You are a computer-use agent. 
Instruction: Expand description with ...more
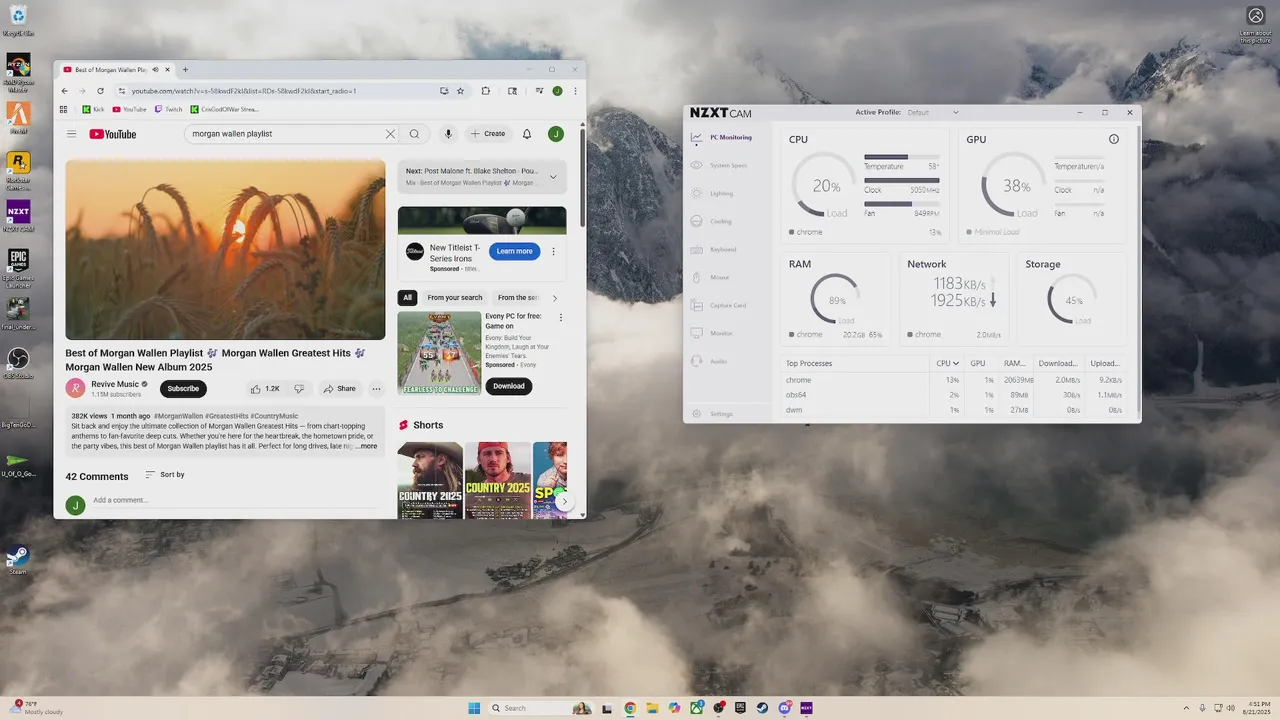pos(367,446)
